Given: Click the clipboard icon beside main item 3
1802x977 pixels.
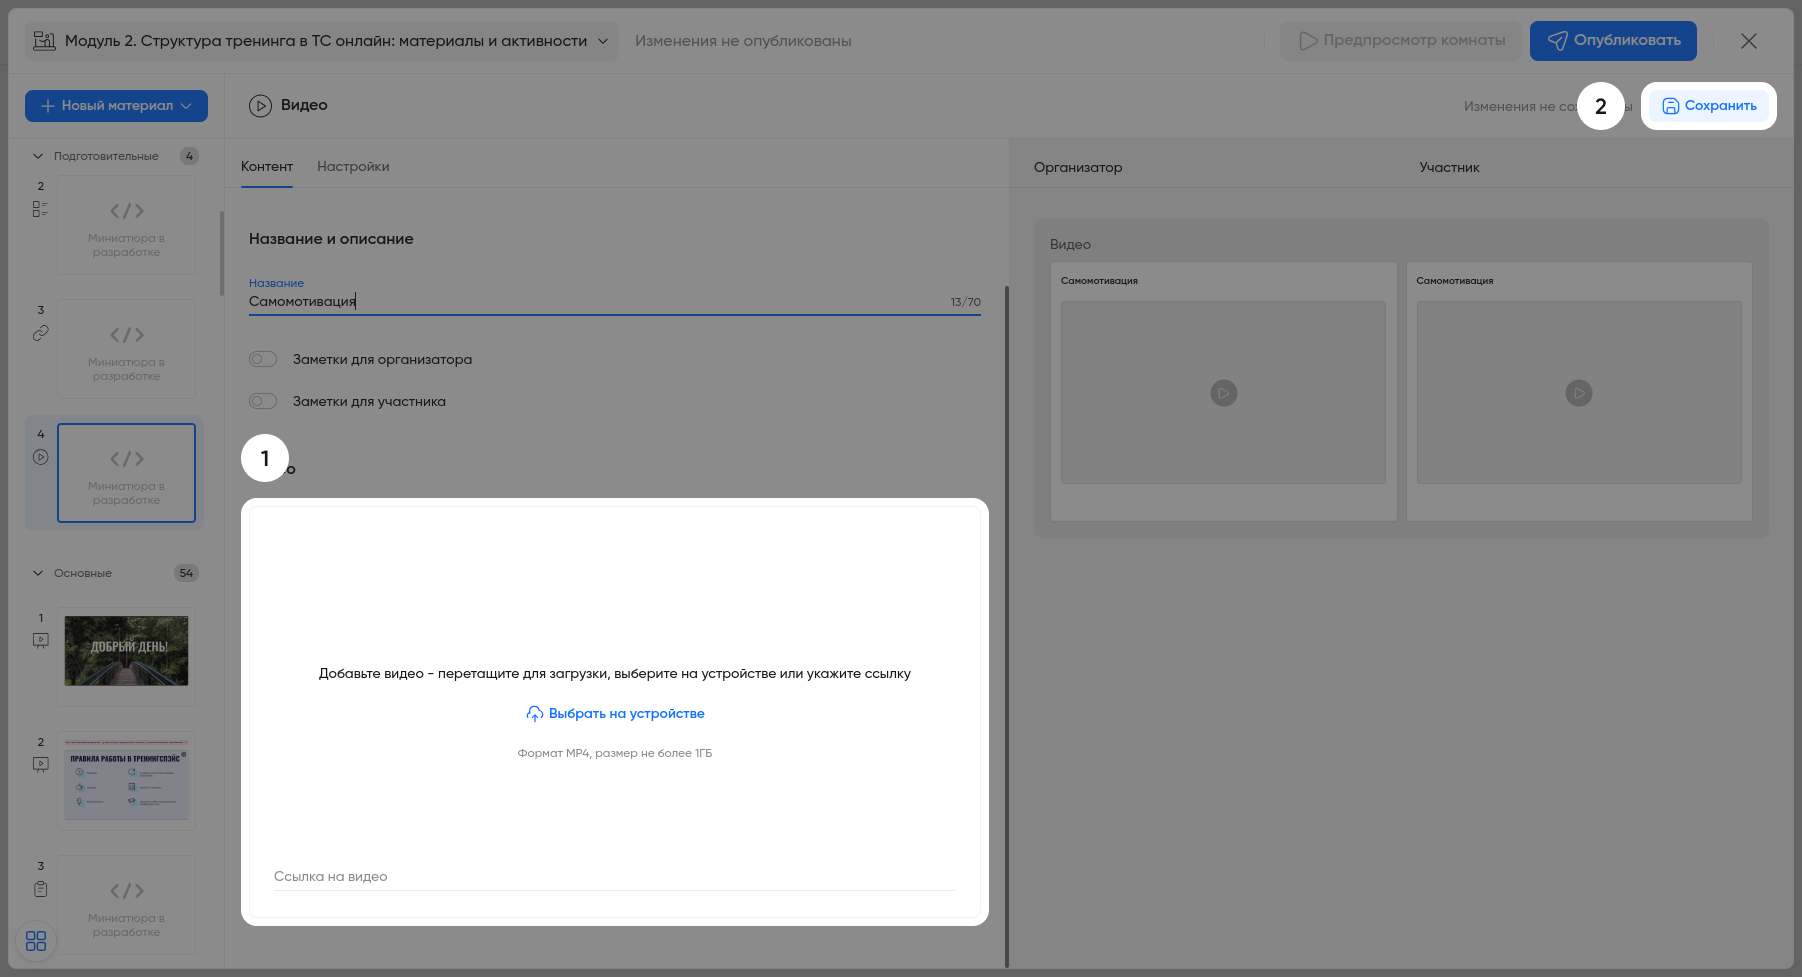Looking at the screenshot, I should [x=40, y=889].
